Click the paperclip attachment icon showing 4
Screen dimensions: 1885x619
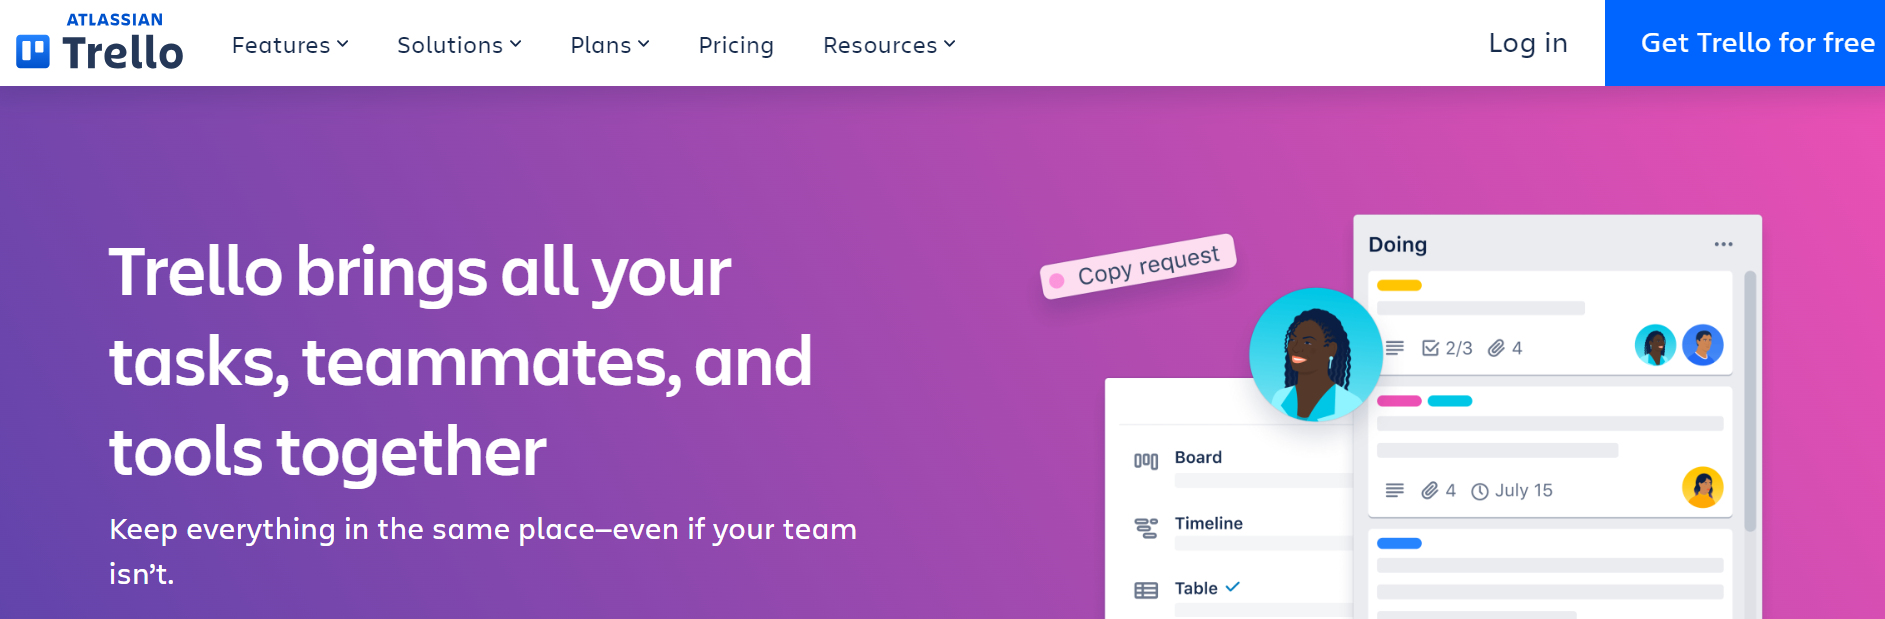pyautogui.click(x=1504, y=348)
